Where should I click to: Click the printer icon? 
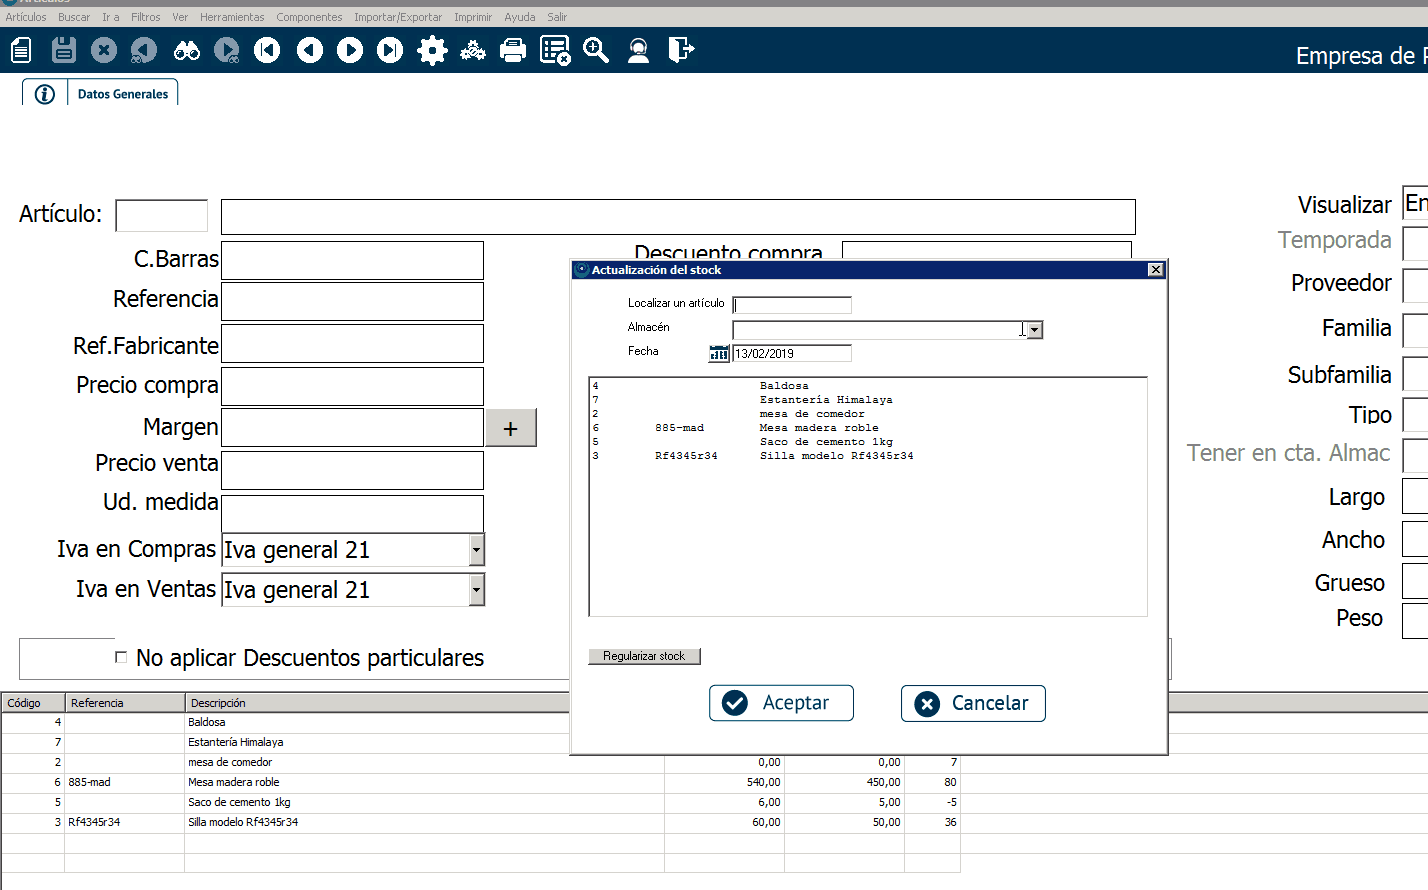pyautogui.click(x=513, y=50)
